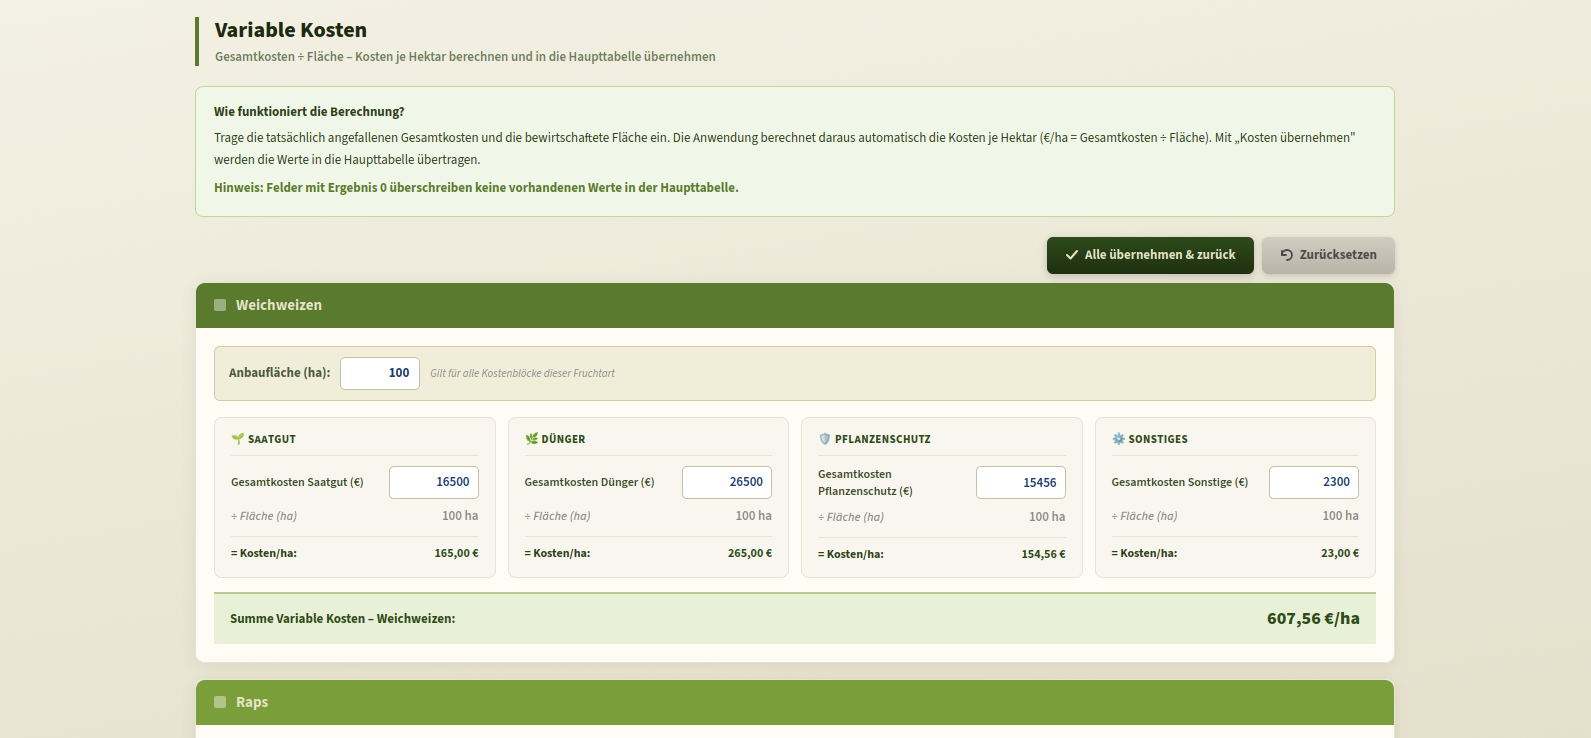Select the Gesamtkosten Dünger input field
The image size is (1591, 738).
(727, 482)
